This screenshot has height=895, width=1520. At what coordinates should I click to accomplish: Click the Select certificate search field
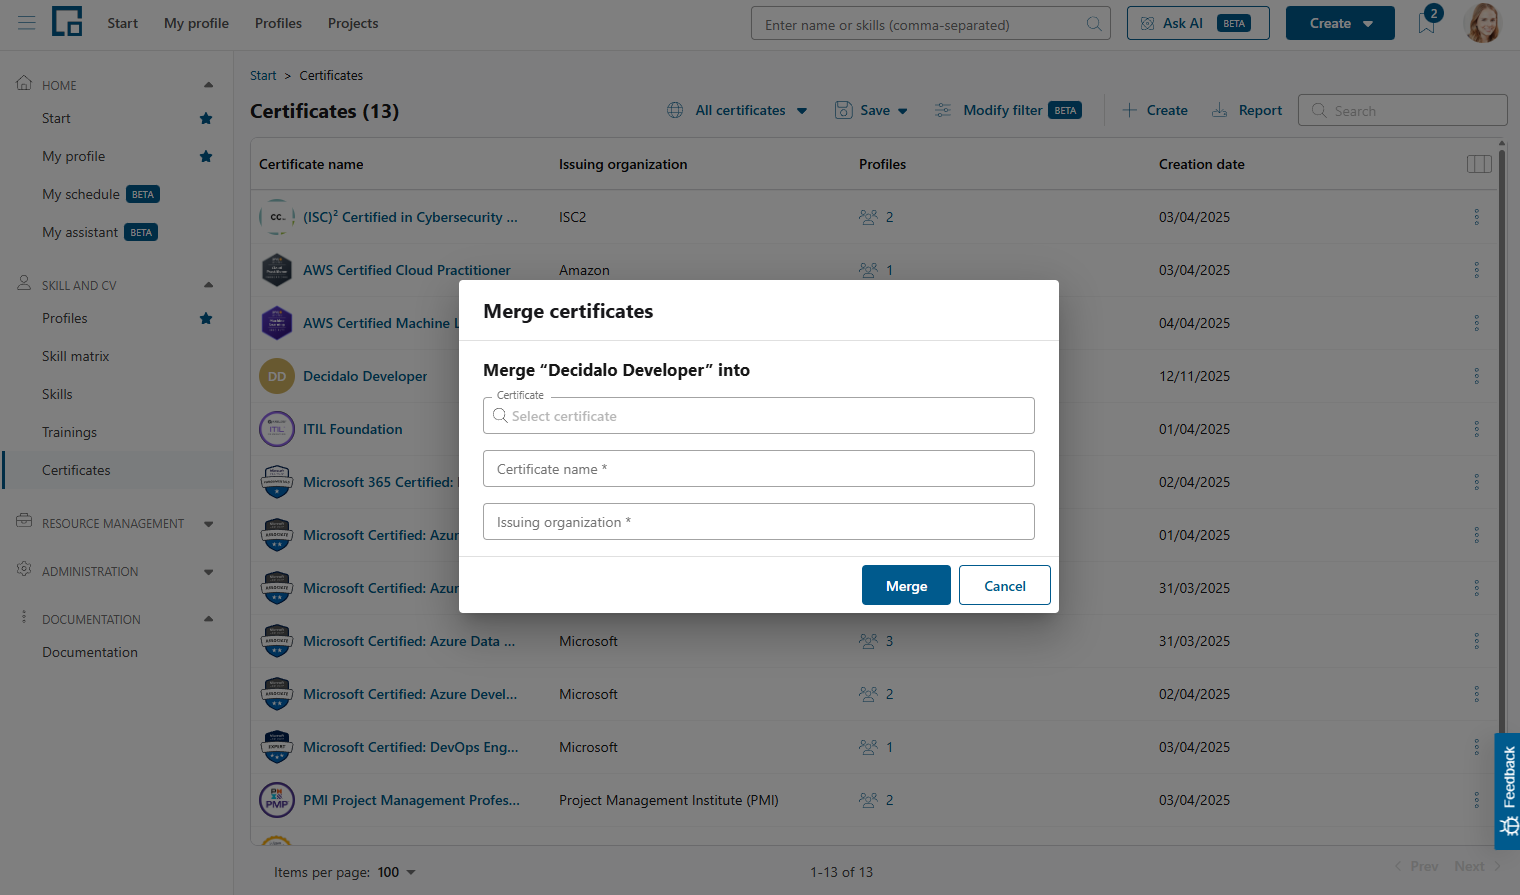759,416
